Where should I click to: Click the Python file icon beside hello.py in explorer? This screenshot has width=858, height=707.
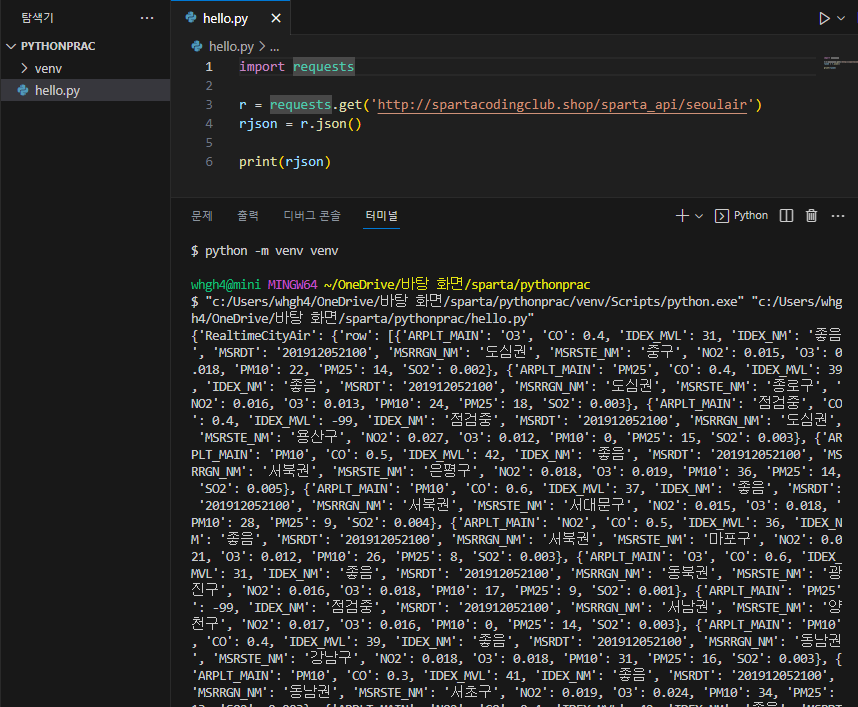[x=23, y=90]
